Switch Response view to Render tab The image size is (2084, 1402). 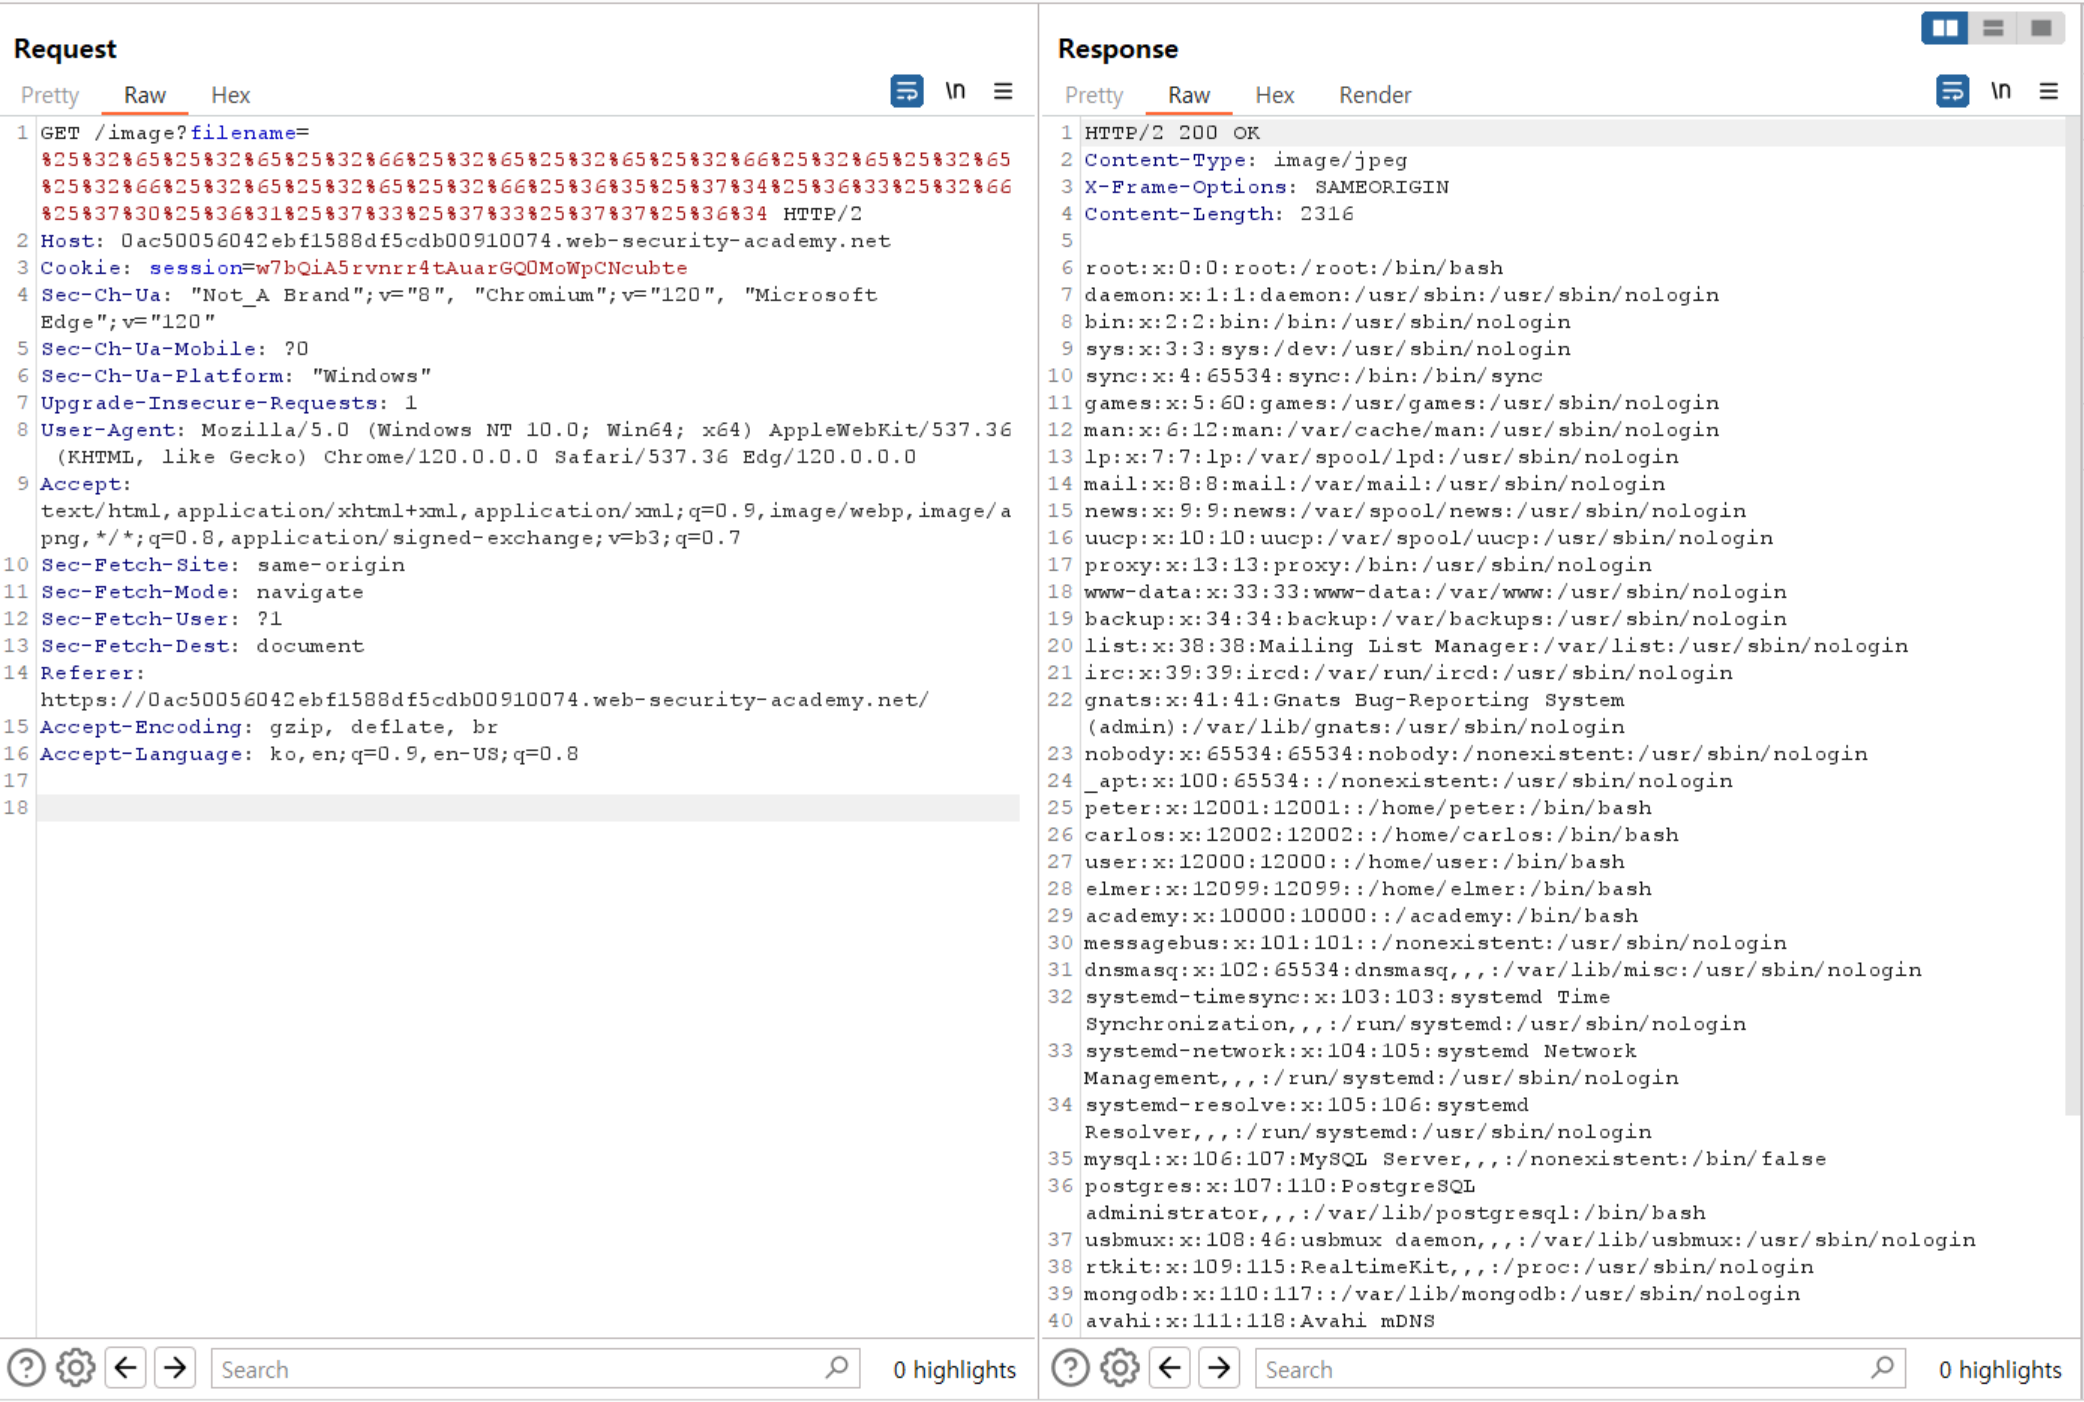click(1374, 95)
